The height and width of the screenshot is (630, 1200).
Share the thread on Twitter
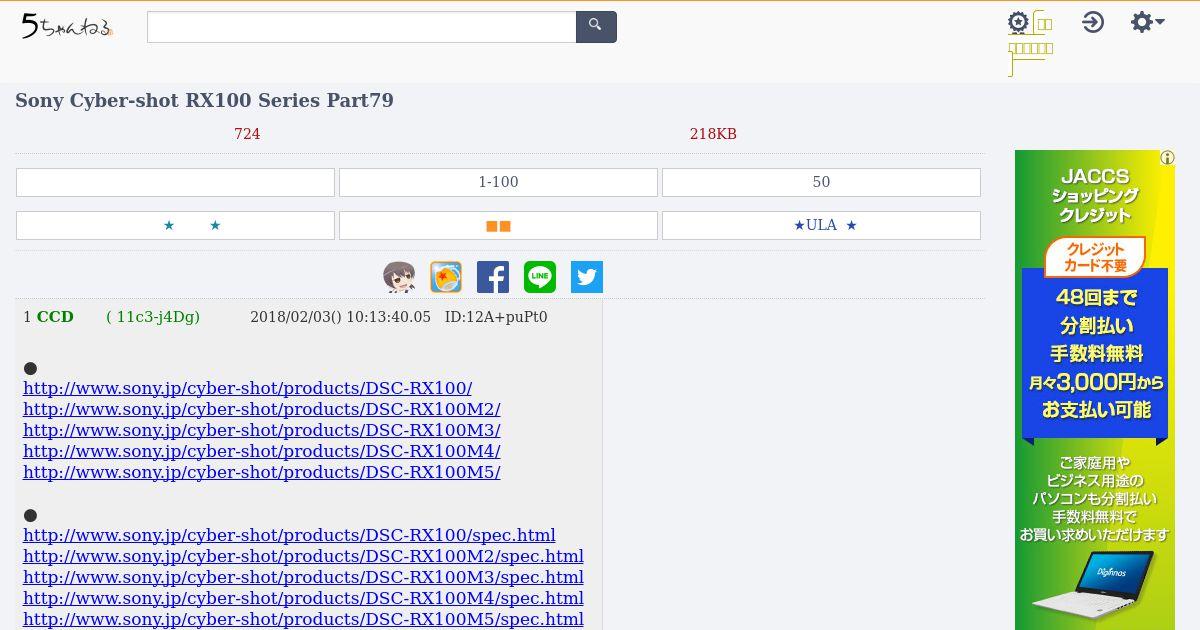(x=587, y=277)
